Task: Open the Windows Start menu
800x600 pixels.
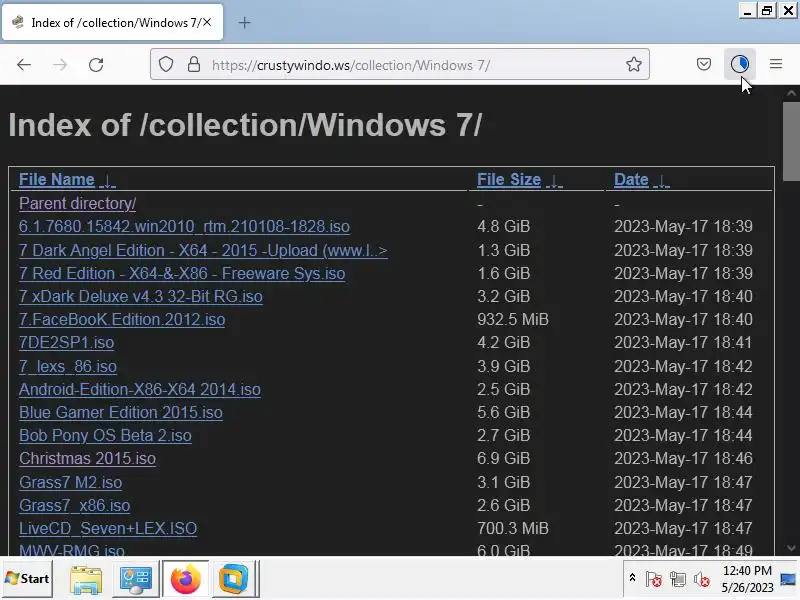Action: (x=27, y=579)
